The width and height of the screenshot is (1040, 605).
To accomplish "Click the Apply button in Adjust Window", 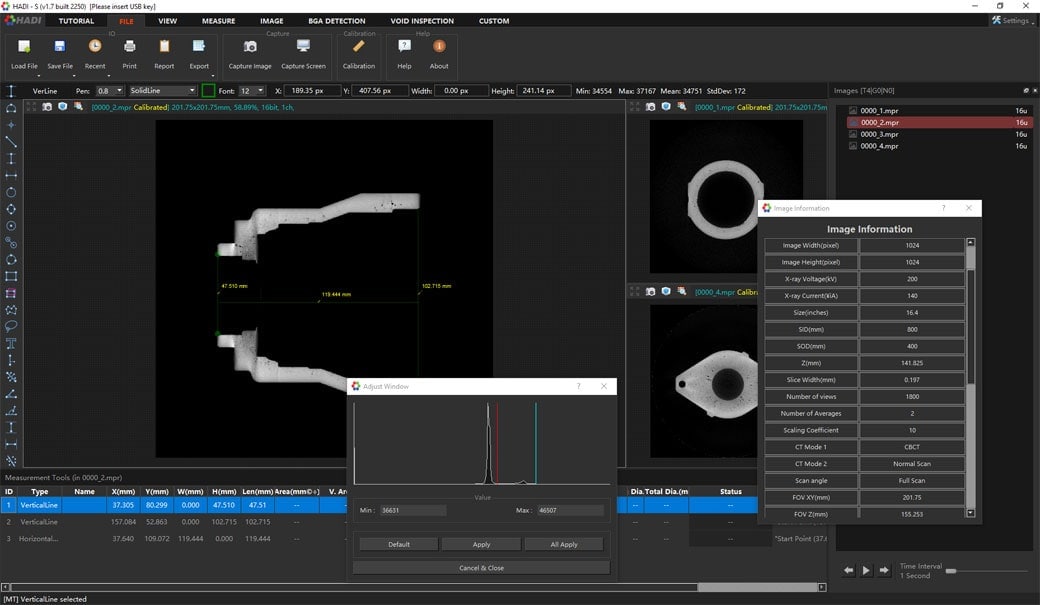I will [480, 544].
